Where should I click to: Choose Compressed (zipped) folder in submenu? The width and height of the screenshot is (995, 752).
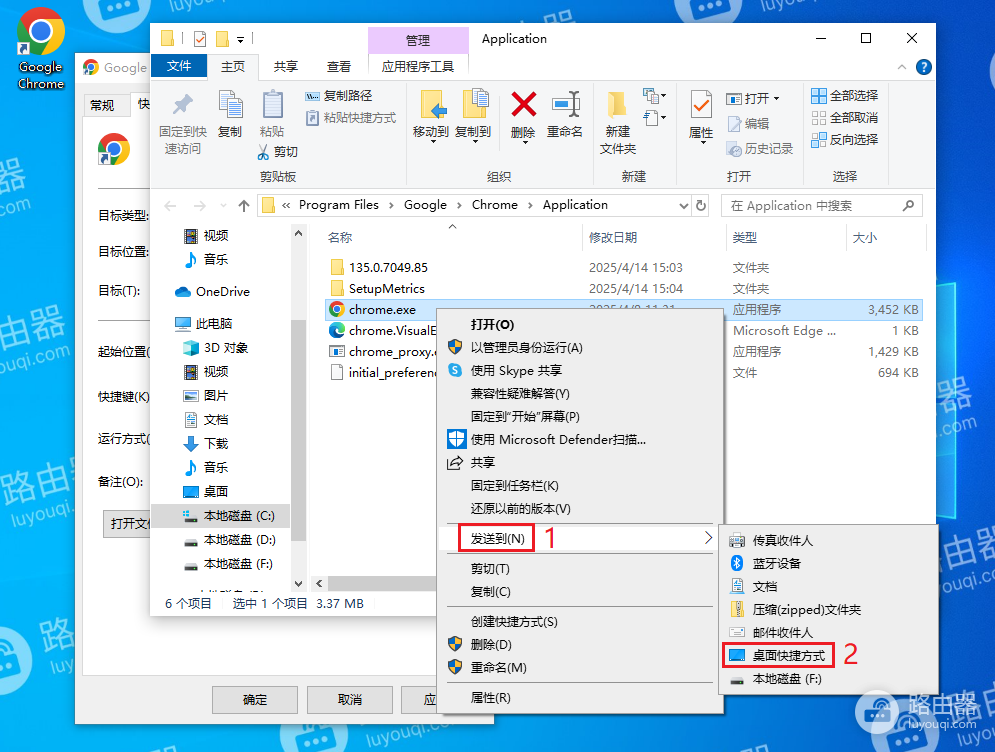pyautogui.click(x=806, y=610)
